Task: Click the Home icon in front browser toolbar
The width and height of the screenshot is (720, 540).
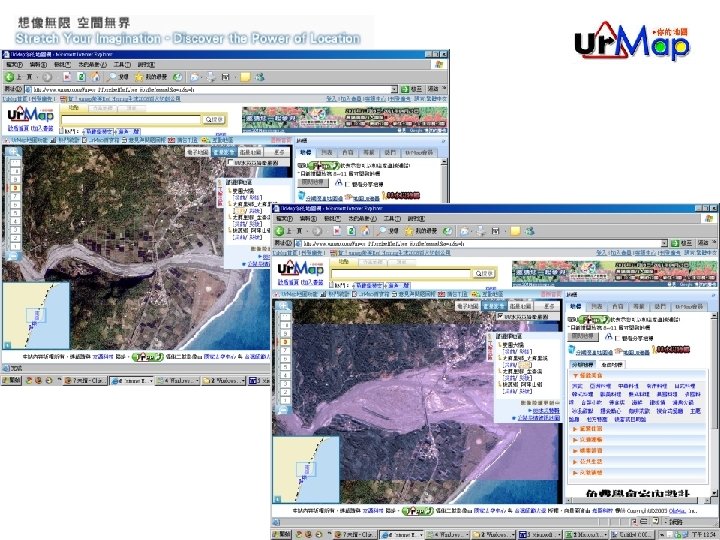Action: point(365,231)
